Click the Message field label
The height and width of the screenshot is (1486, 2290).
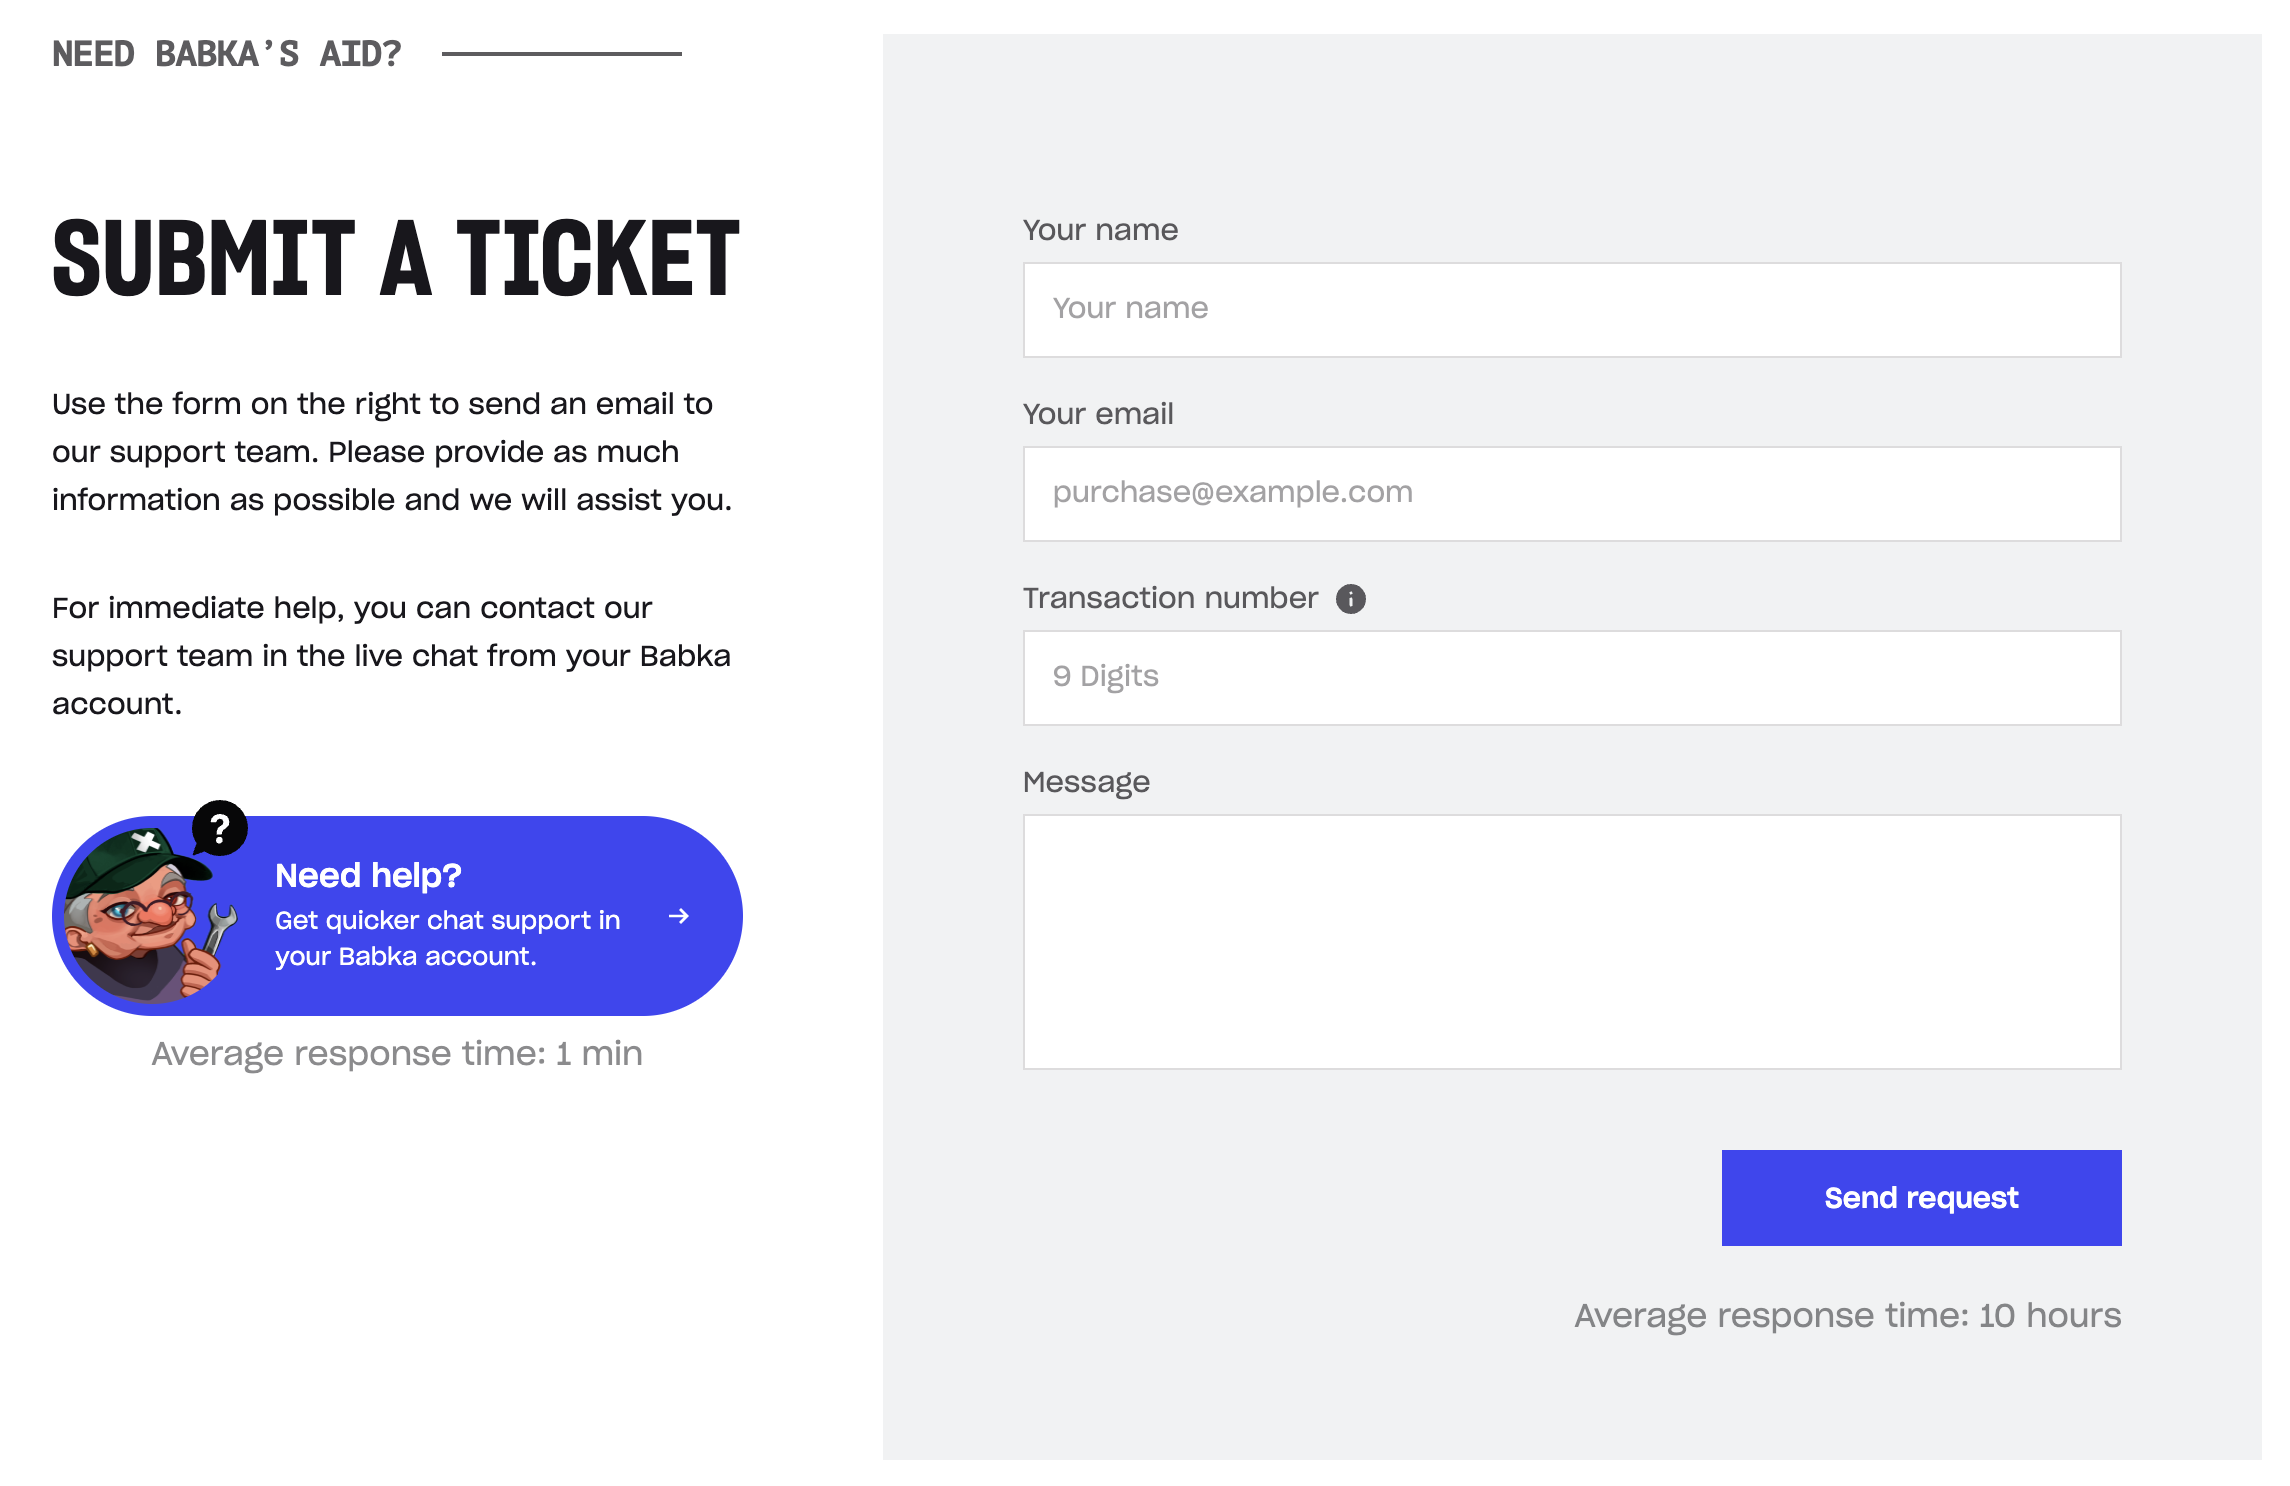pos(1086,782)
